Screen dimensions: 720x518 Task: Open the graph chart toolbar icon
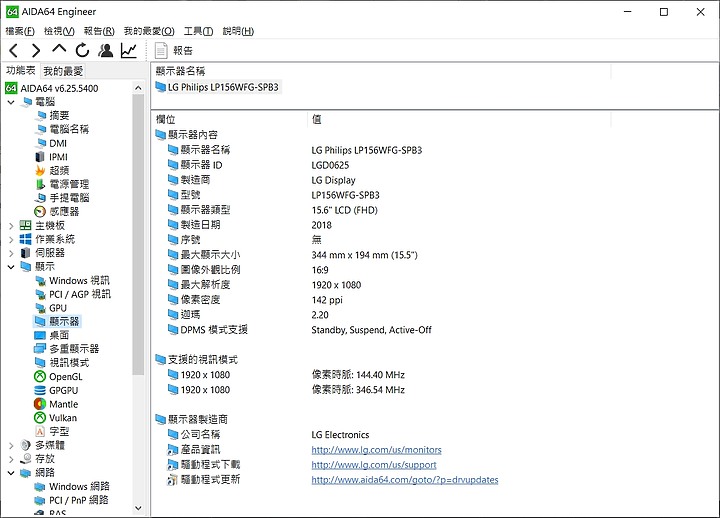[x=129, y=51]
